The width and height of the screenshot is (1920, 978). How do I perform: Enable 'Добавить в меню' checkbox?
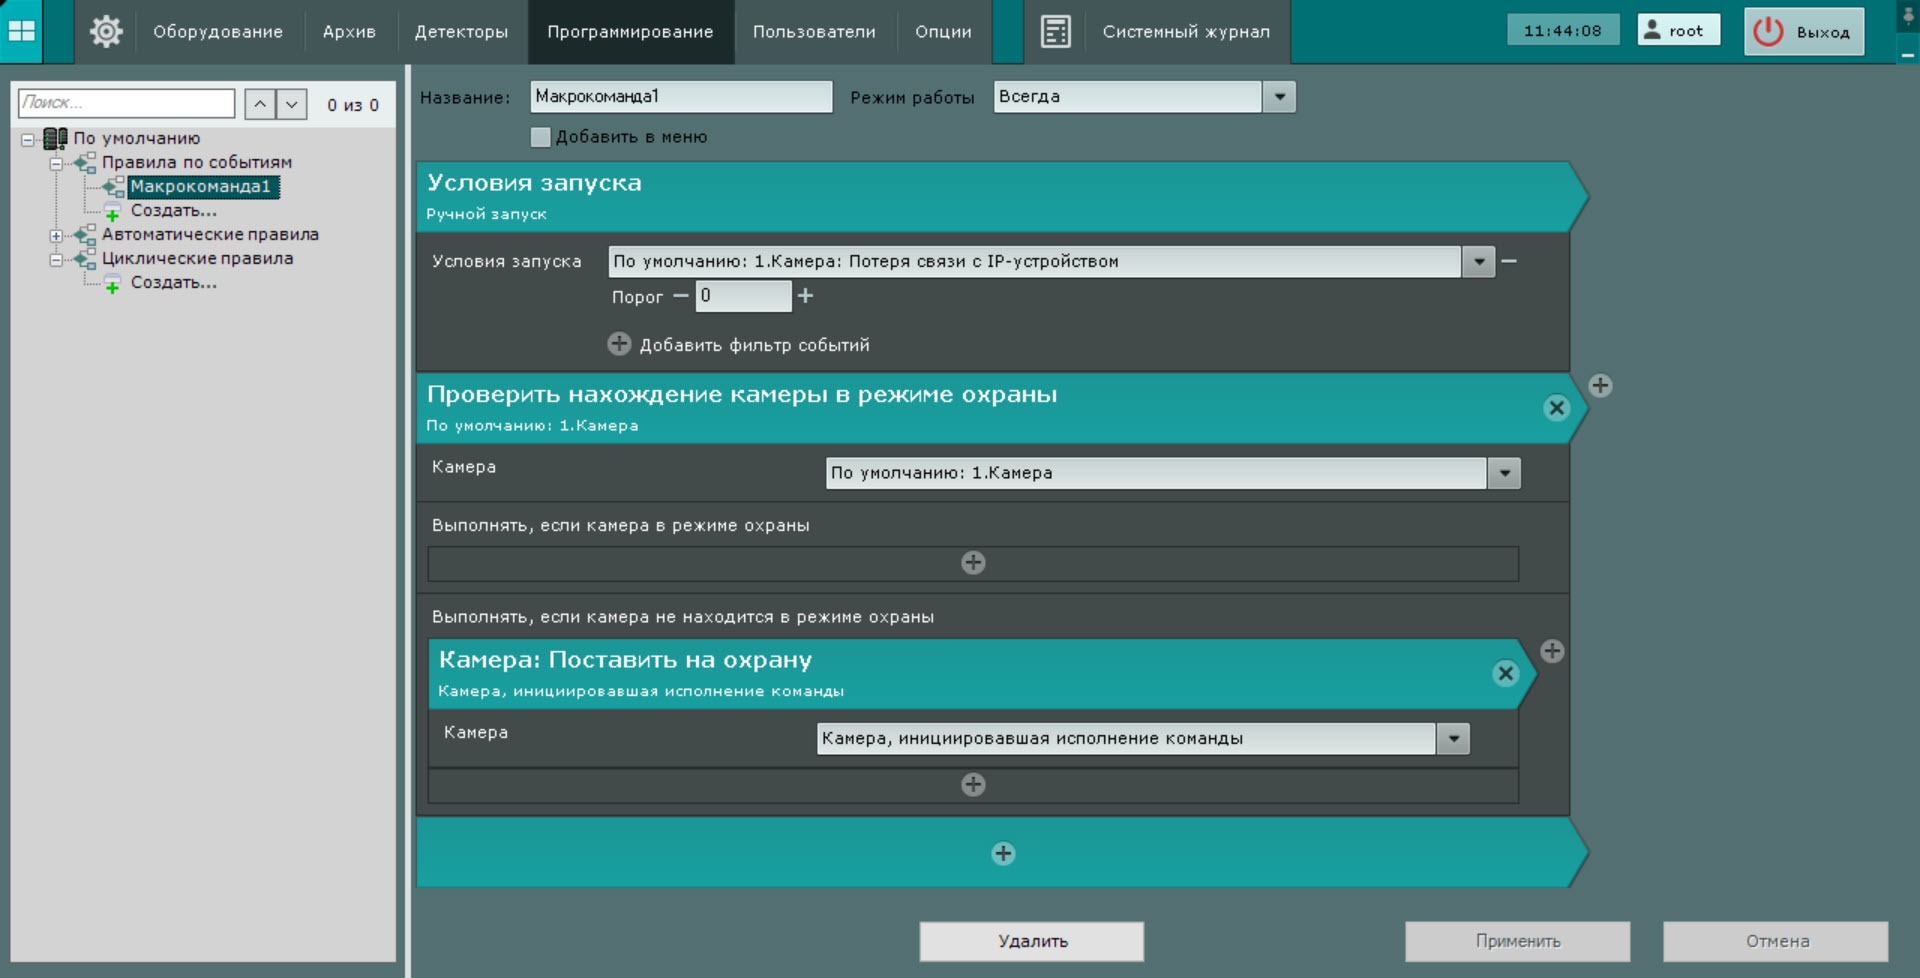(x=541, y=137)
